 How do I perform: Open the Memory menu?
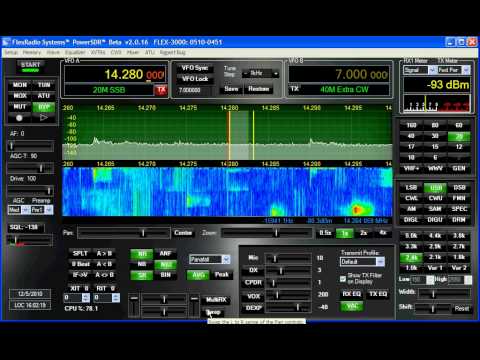[32, 52]
